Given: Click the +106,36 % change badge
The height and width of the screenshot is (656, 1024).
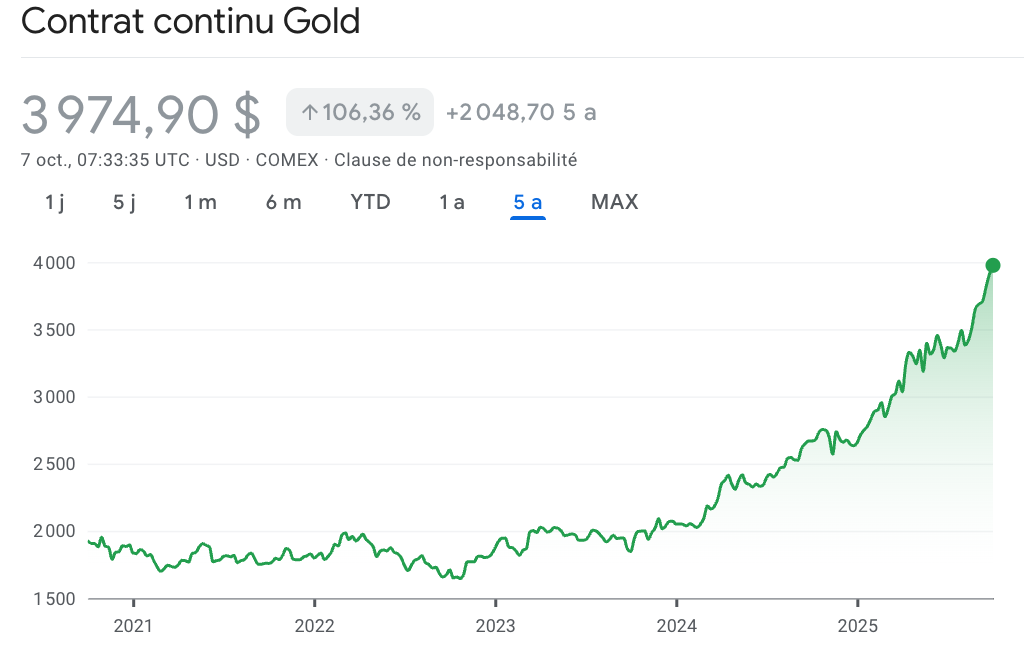Looking at the screenshot, I should click(360, 112).
